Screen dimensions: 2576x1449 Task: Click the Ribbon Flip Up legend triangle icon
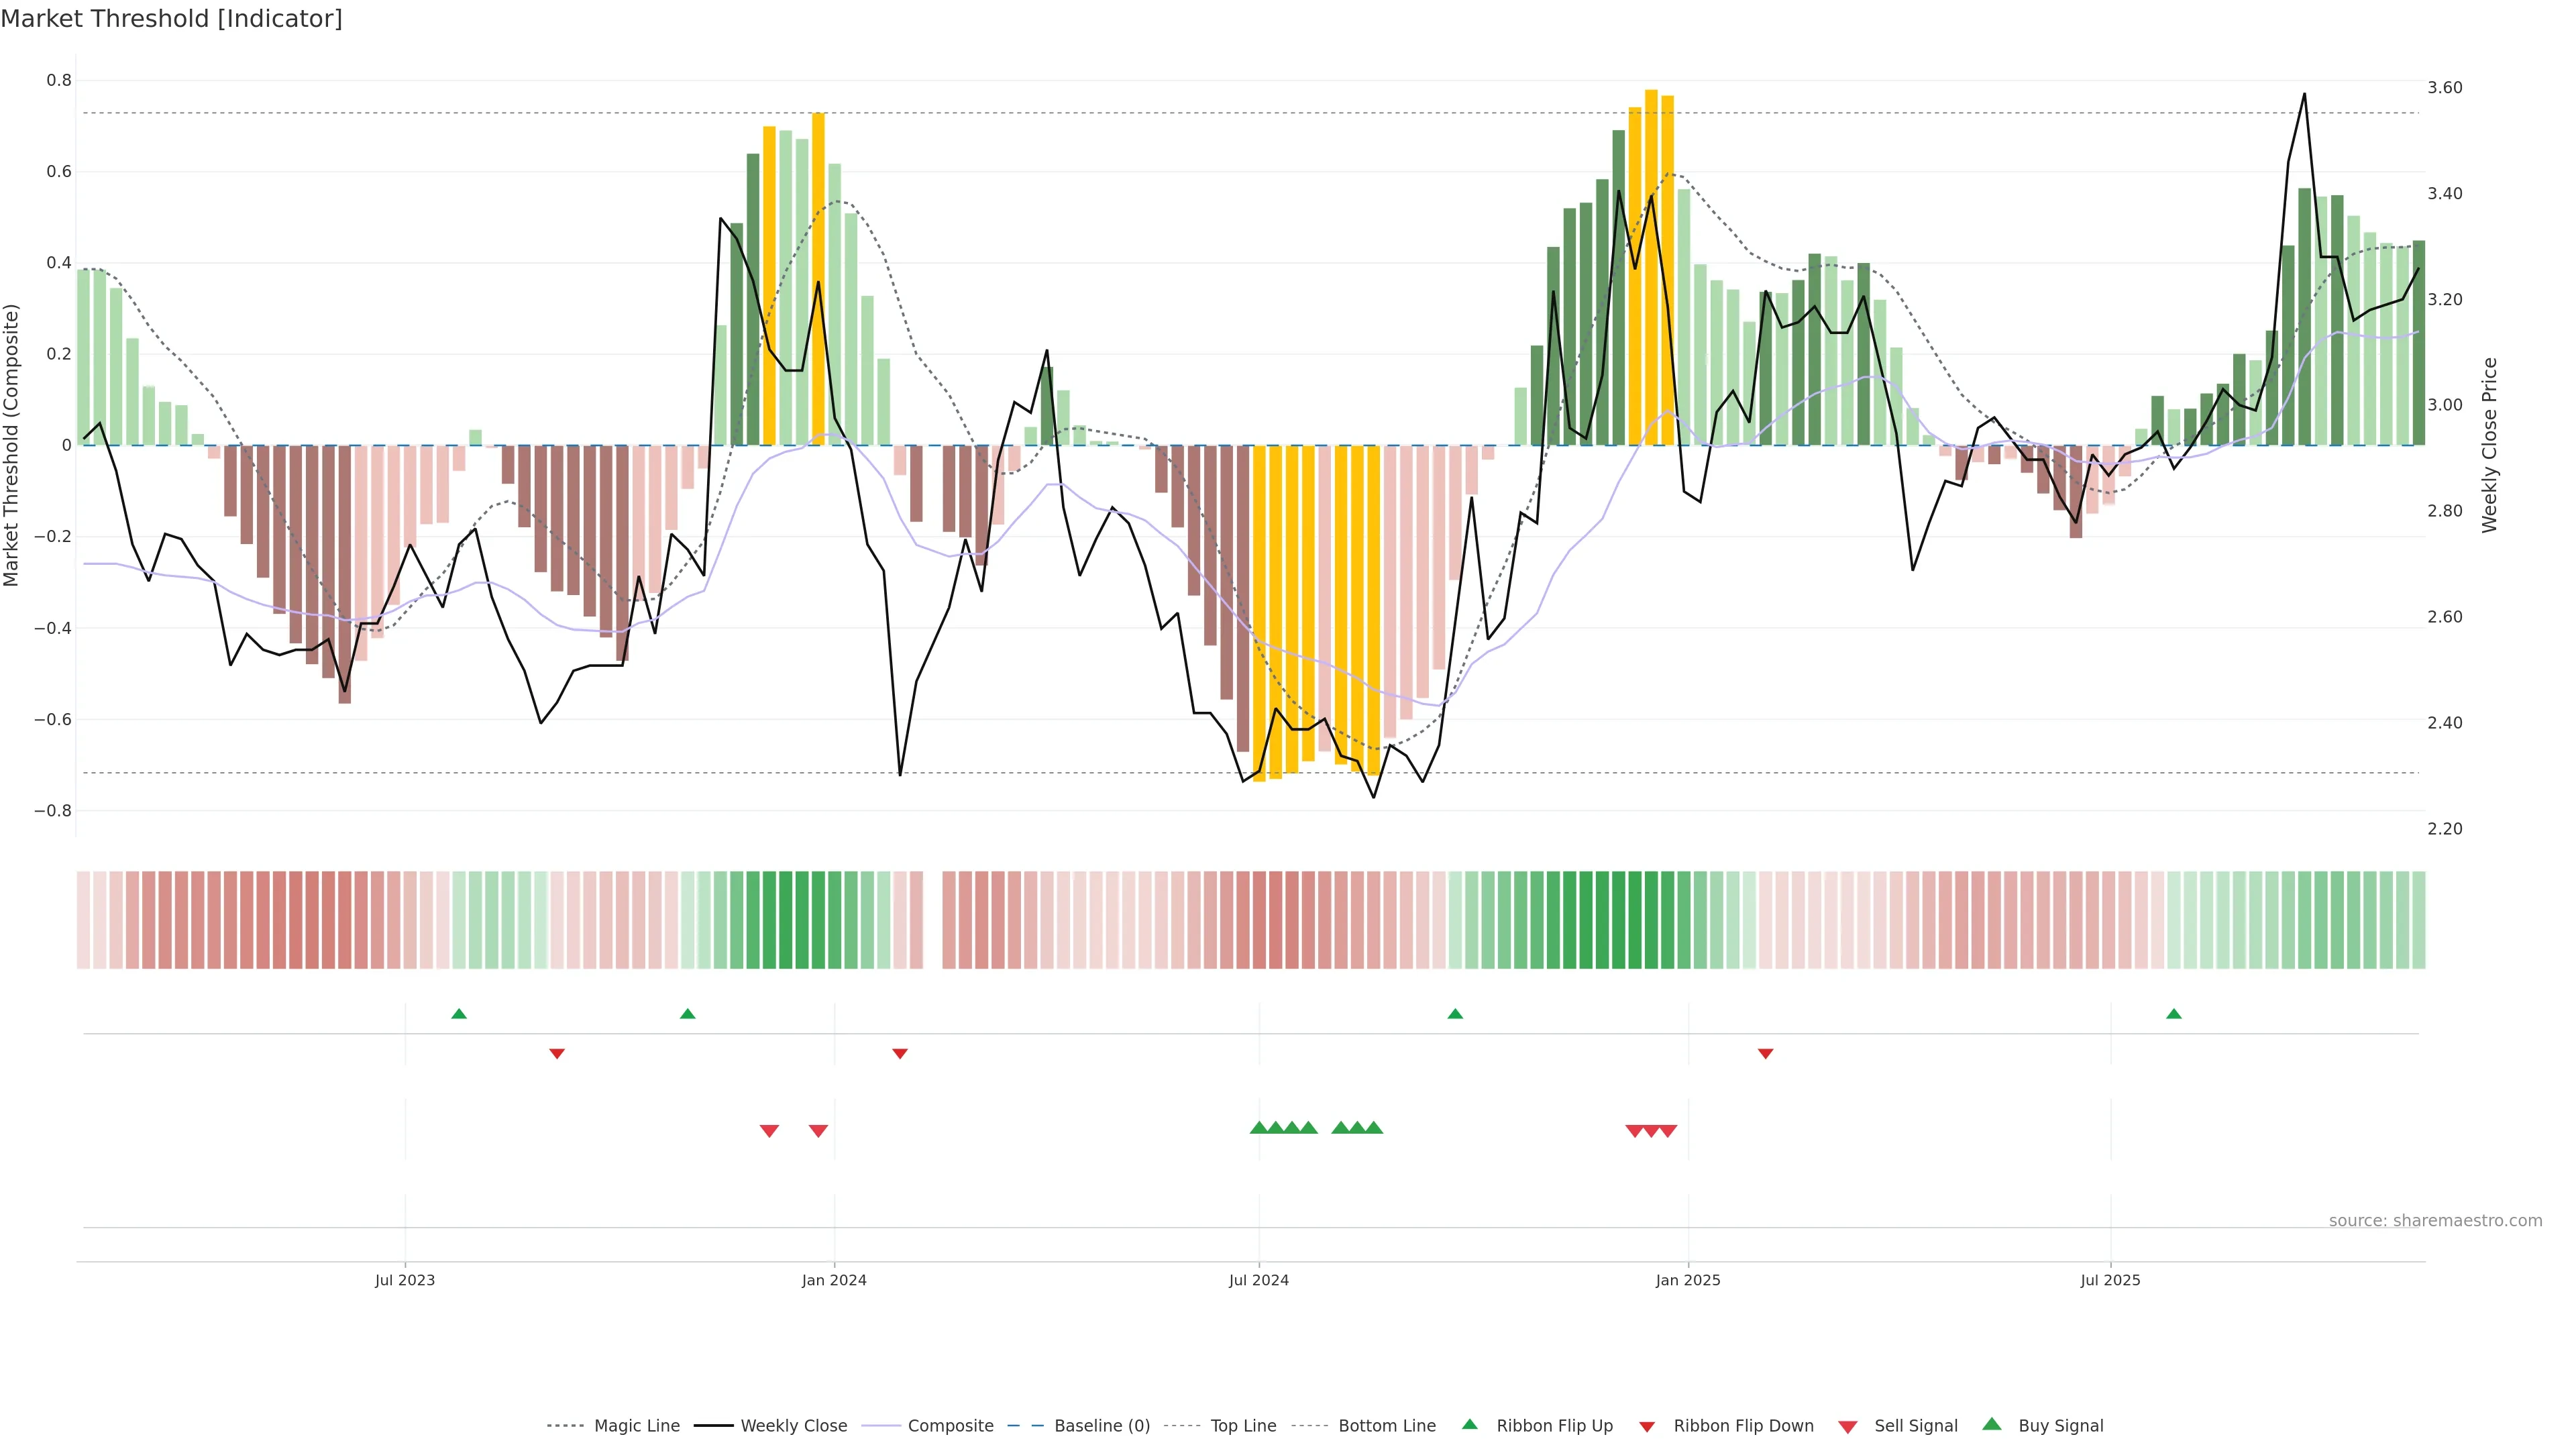tap(1469, 1424)
